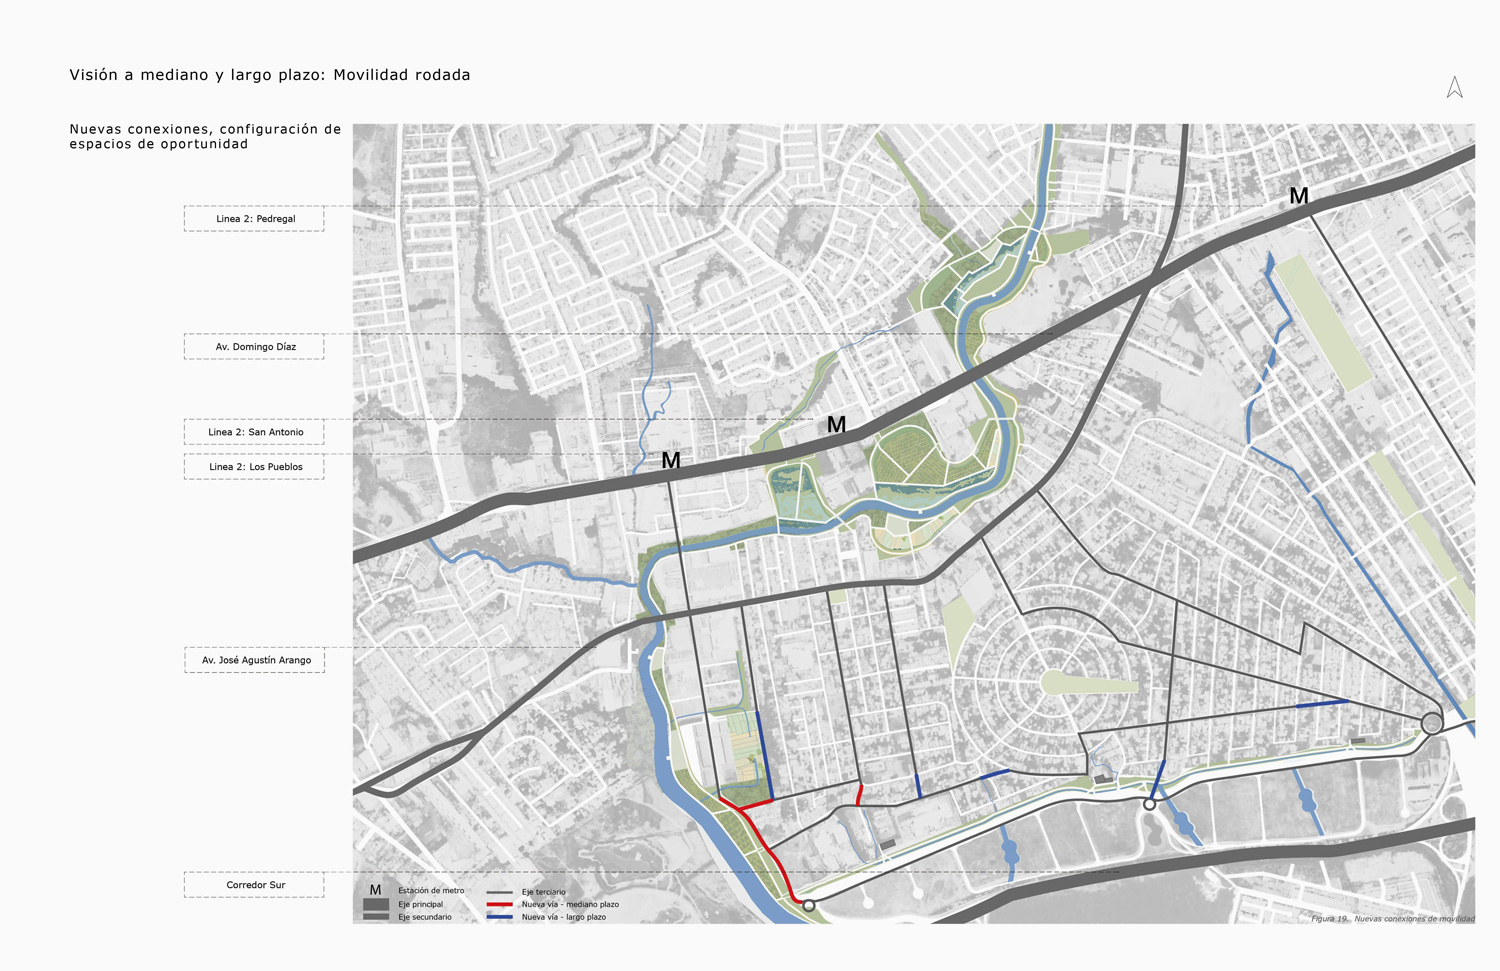Select the metro M marker for Pedregal station

[x=1299, y=196]
